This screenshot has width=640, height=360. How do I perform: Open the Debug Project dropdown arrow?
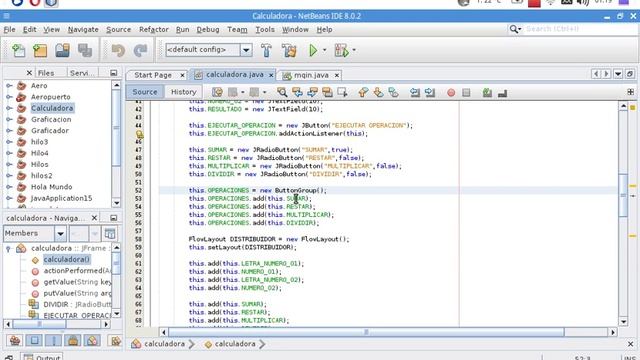[354, 50]
